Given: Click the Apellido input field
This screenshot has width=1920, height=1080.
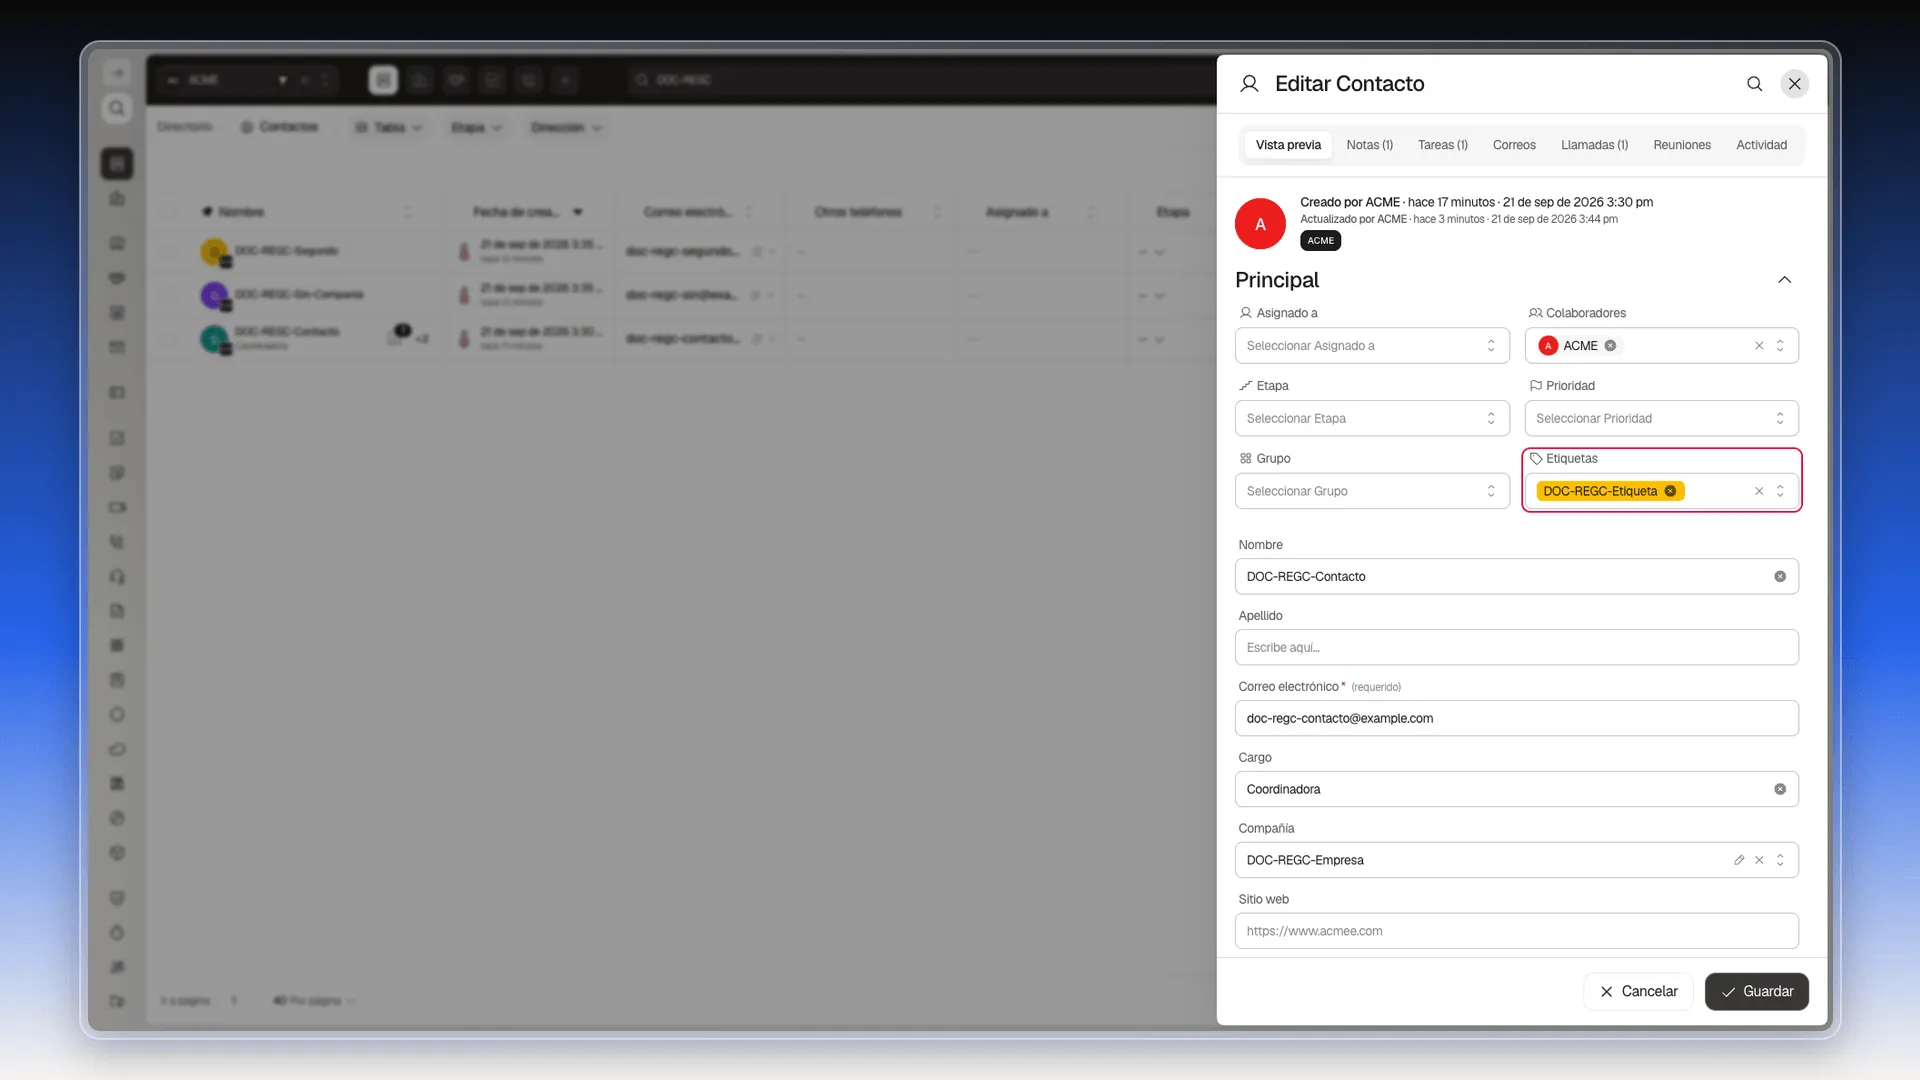Looking at the screenshot, I should 1516,648.
